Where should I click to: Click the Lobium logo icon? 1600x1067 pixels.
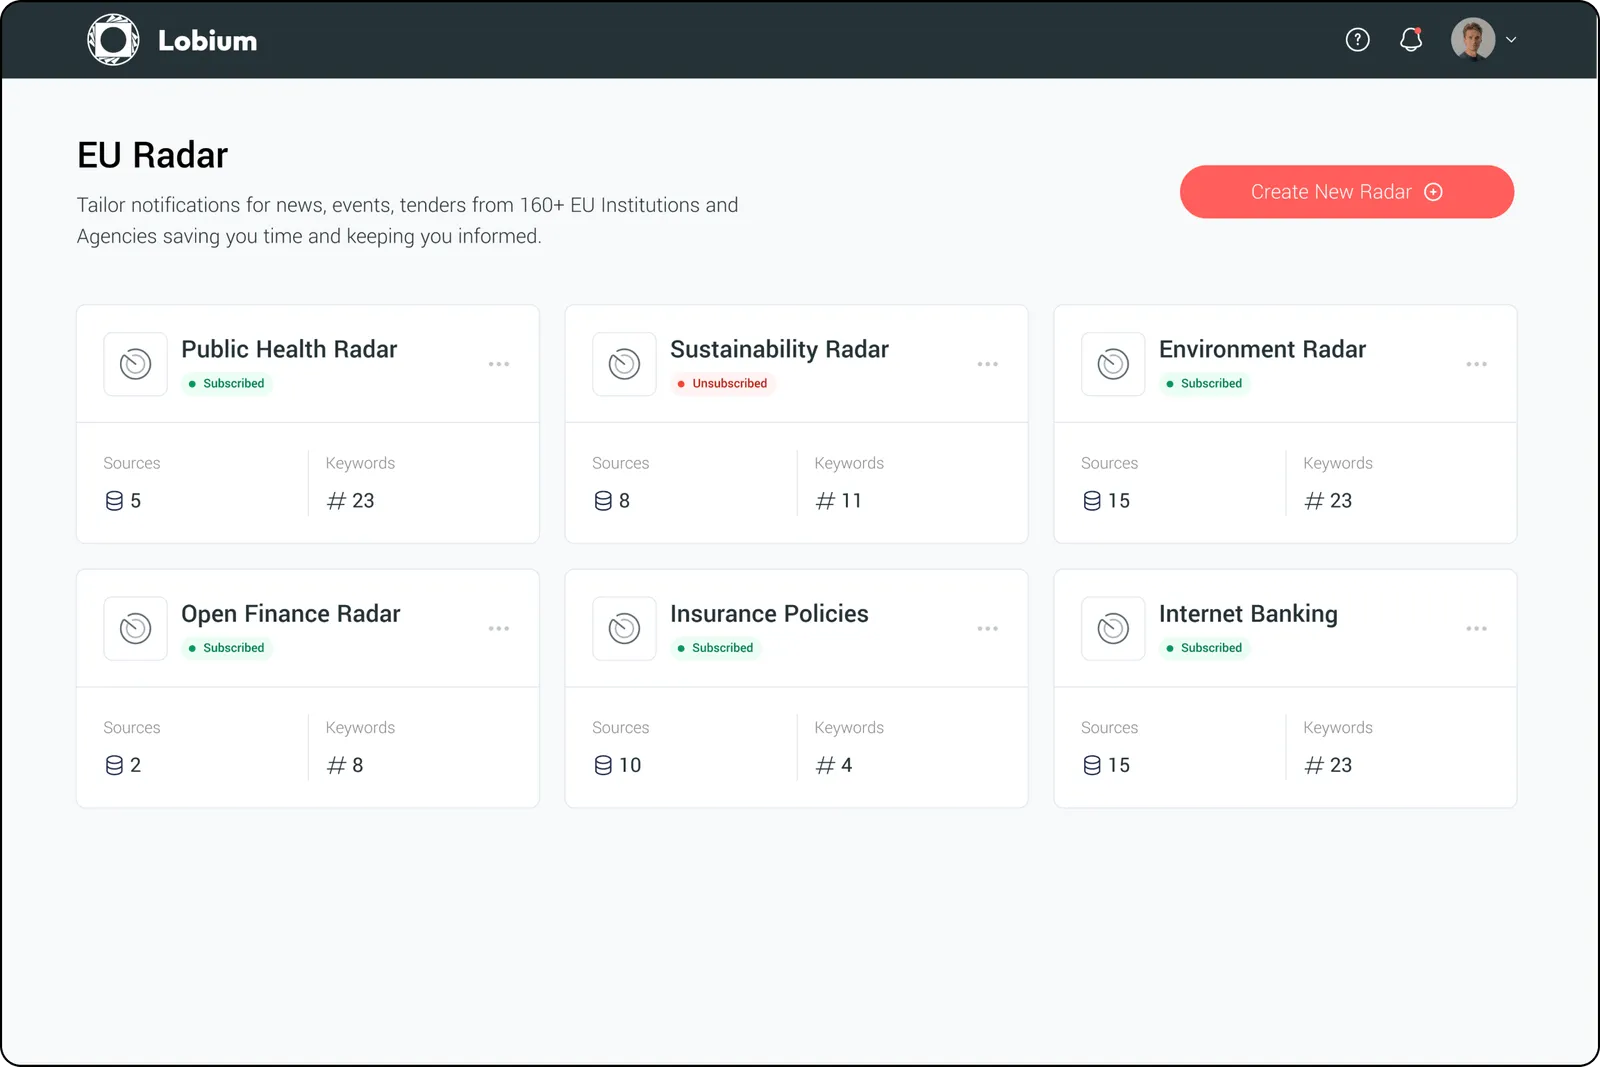113,40
